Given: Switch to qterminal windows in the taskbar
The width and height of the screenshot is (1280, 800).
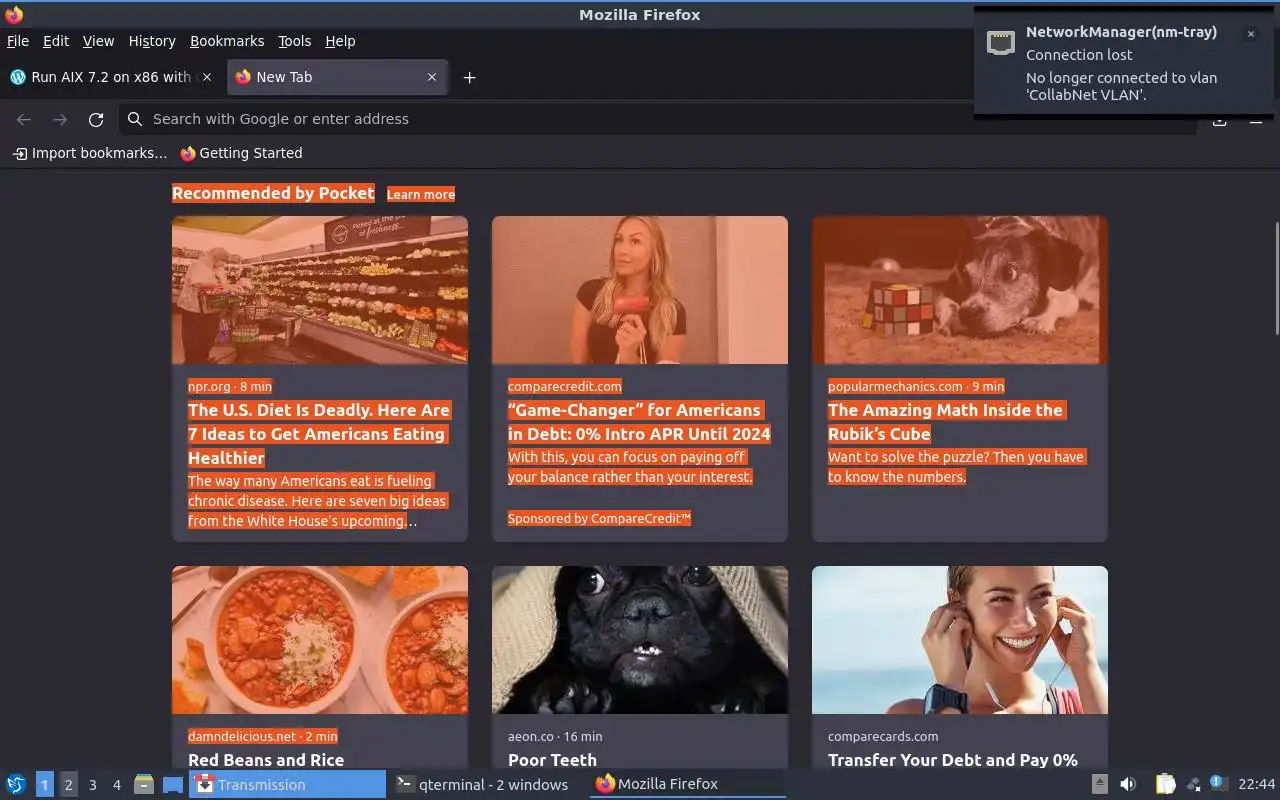Looking at the screenshot, I should tap(483, 784).
